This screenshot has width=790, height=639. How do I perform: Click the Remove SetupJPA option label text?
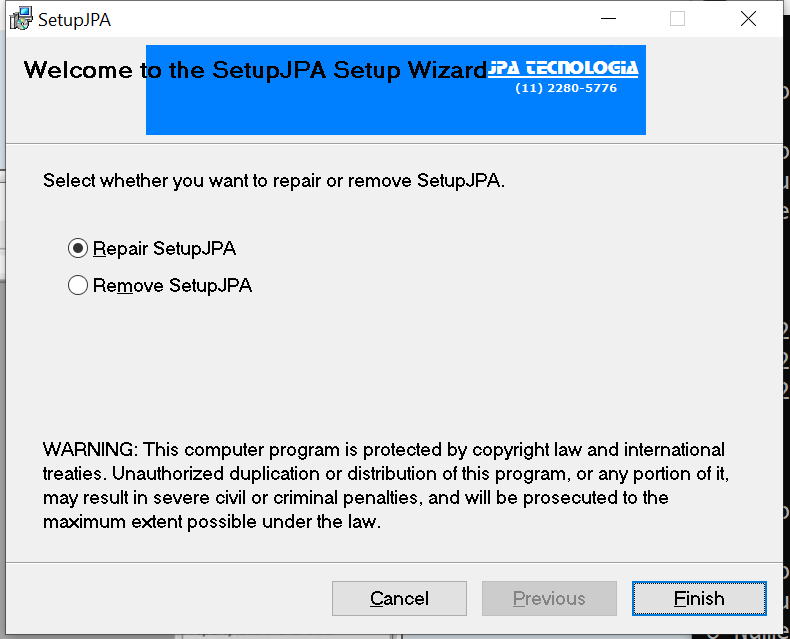tap(173, 286)
